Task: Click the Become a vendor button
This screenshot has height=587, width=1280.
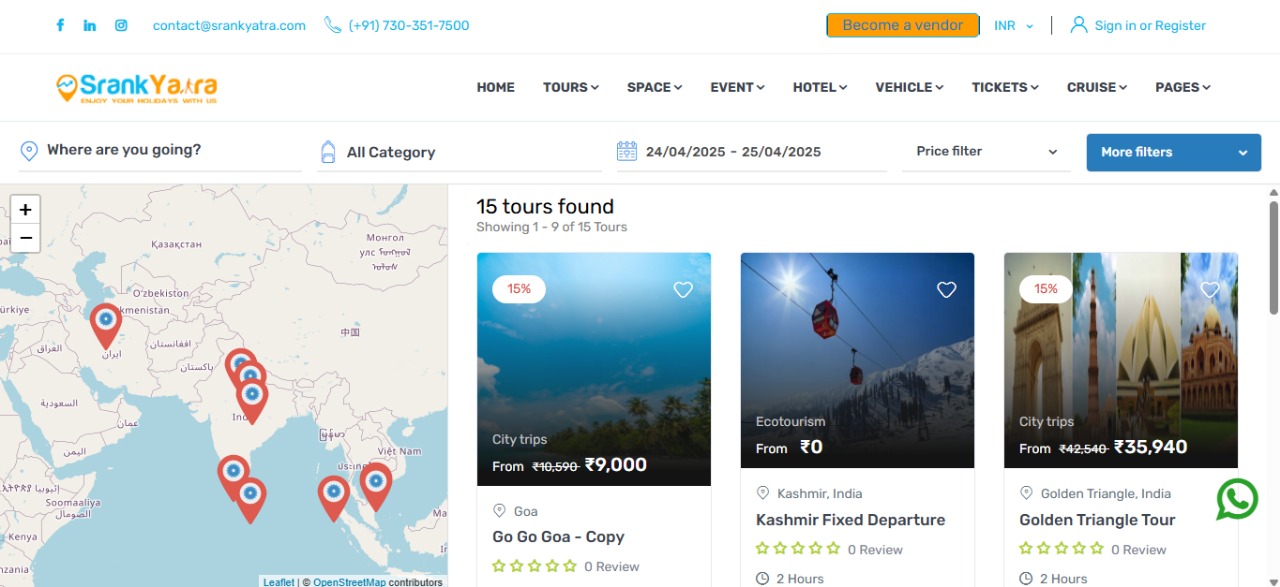Action: [902, 26]
